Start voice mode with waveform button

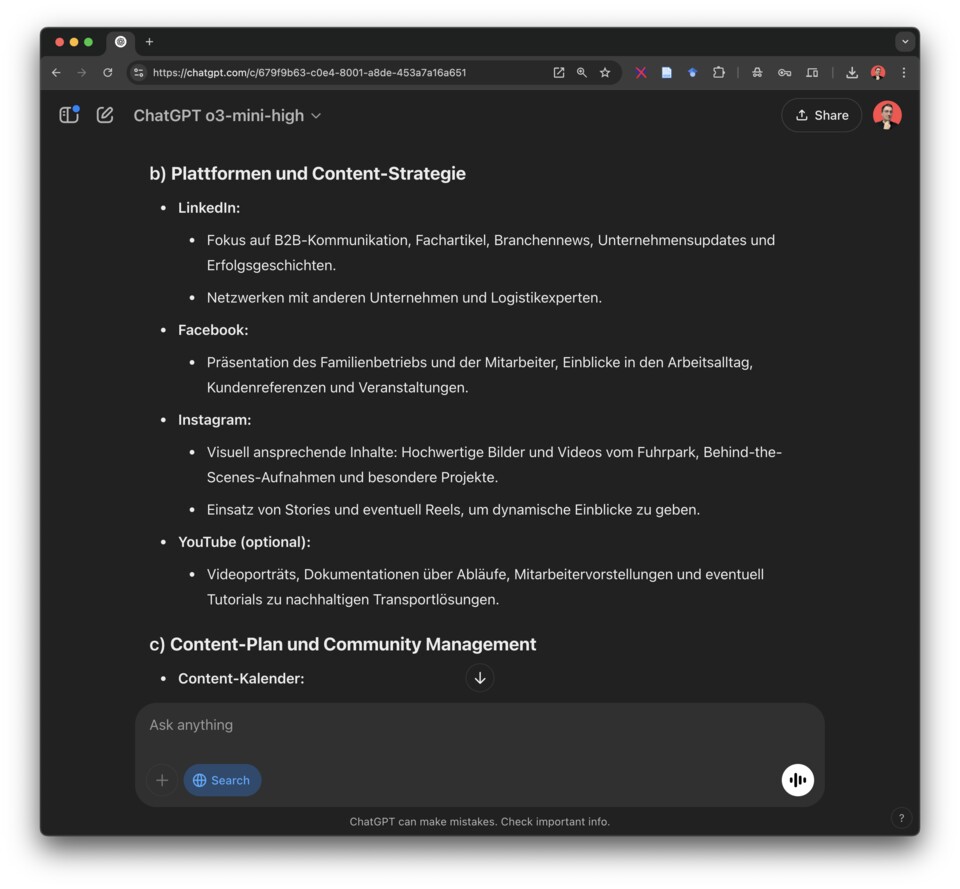[x=797, y=780]
